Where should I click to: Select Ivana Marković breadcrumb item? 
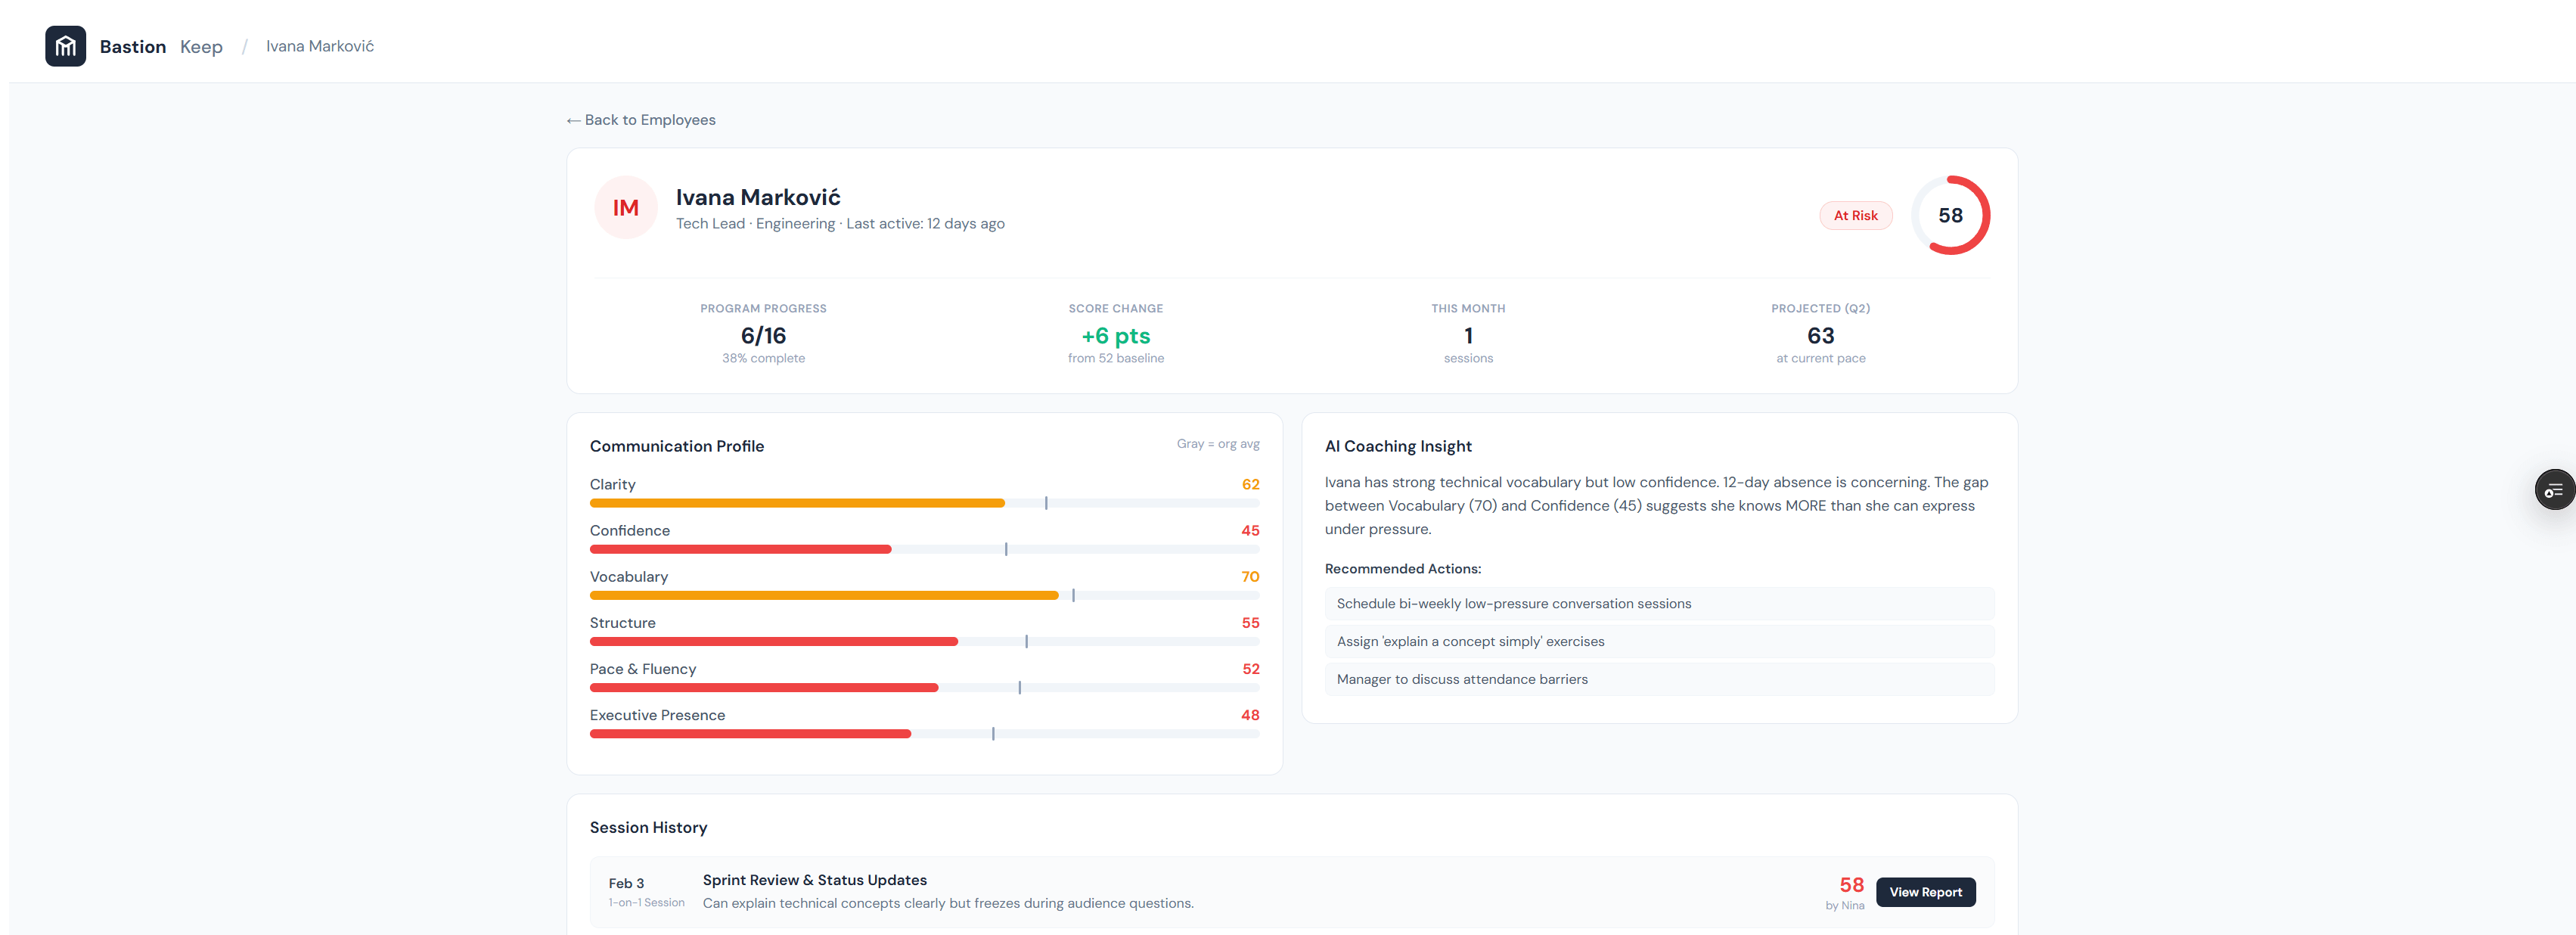tap(319, 46)
